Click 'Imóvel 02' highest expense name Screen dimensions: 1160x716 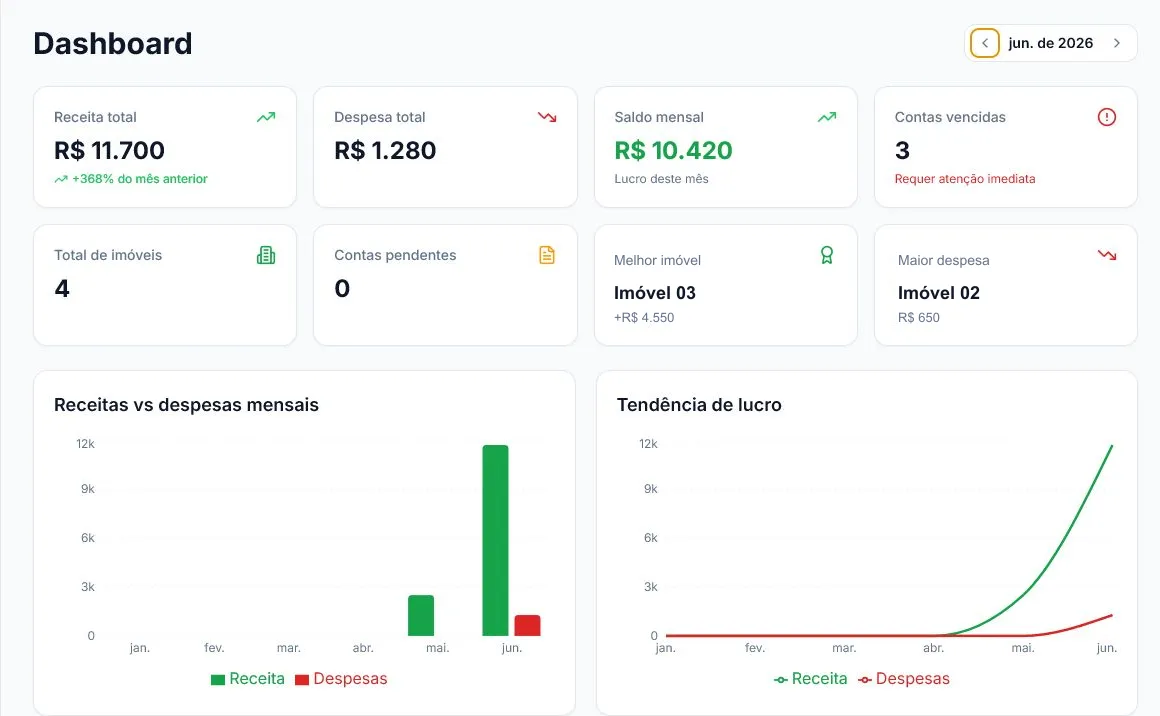pos(939,293)
